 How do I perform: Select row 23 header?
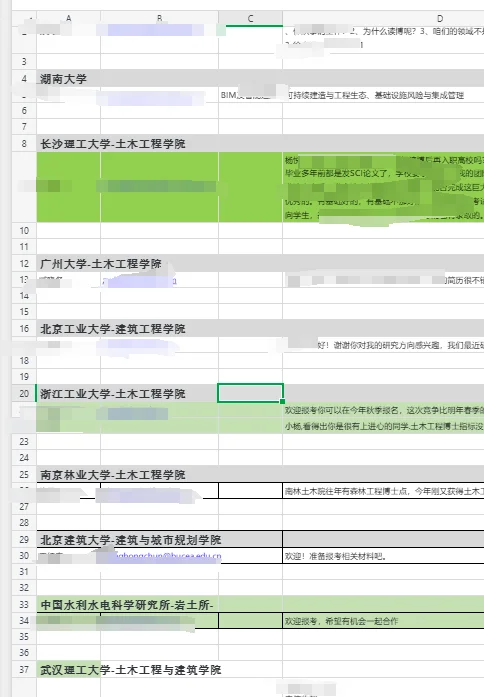pos(24,441)
